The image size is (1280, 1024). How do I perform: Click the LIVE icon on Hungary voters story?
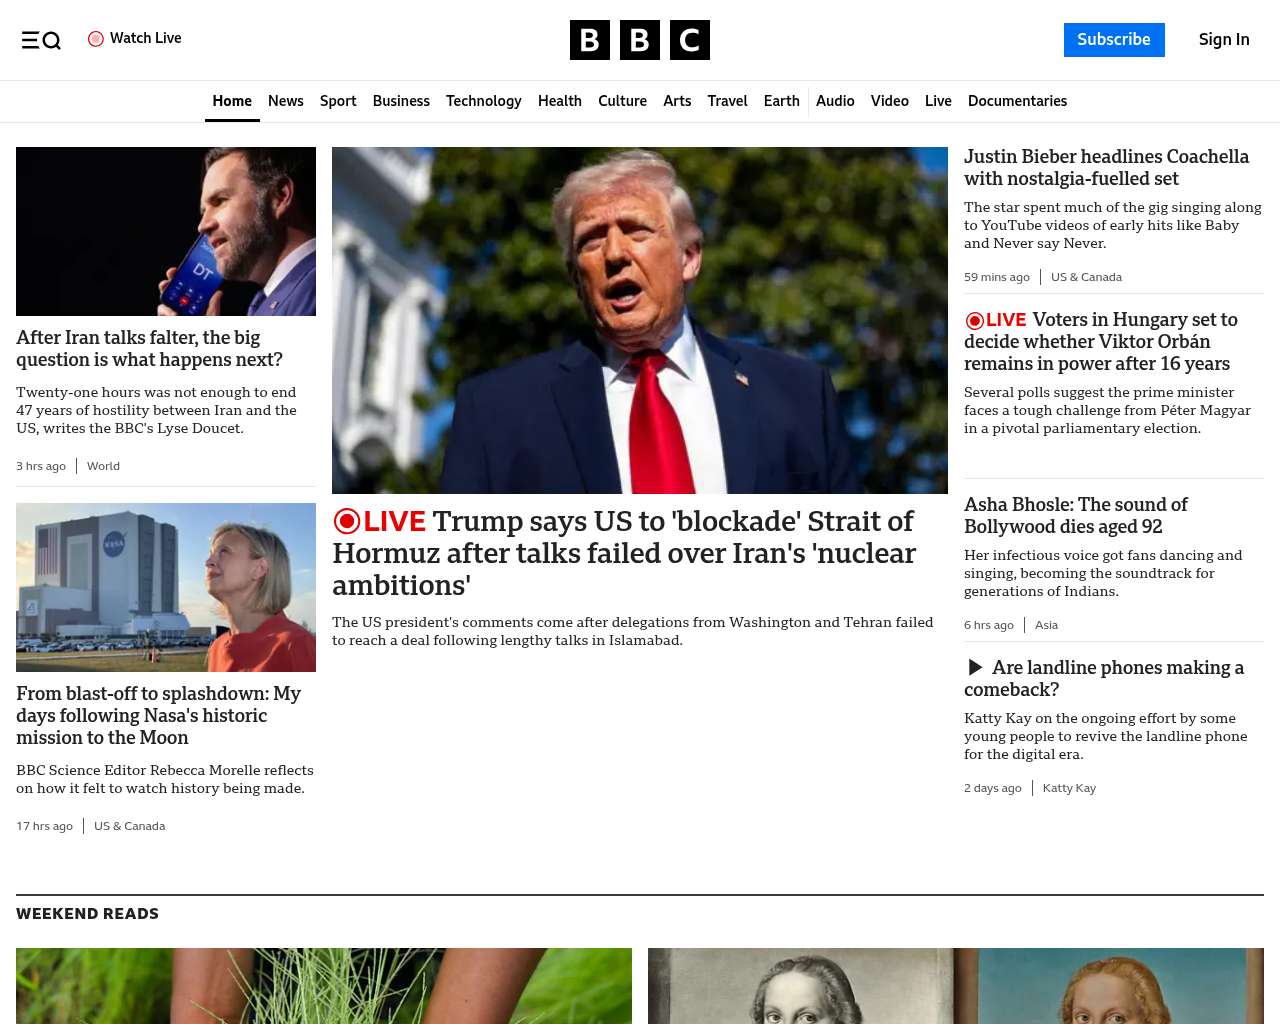pos(996,320)
